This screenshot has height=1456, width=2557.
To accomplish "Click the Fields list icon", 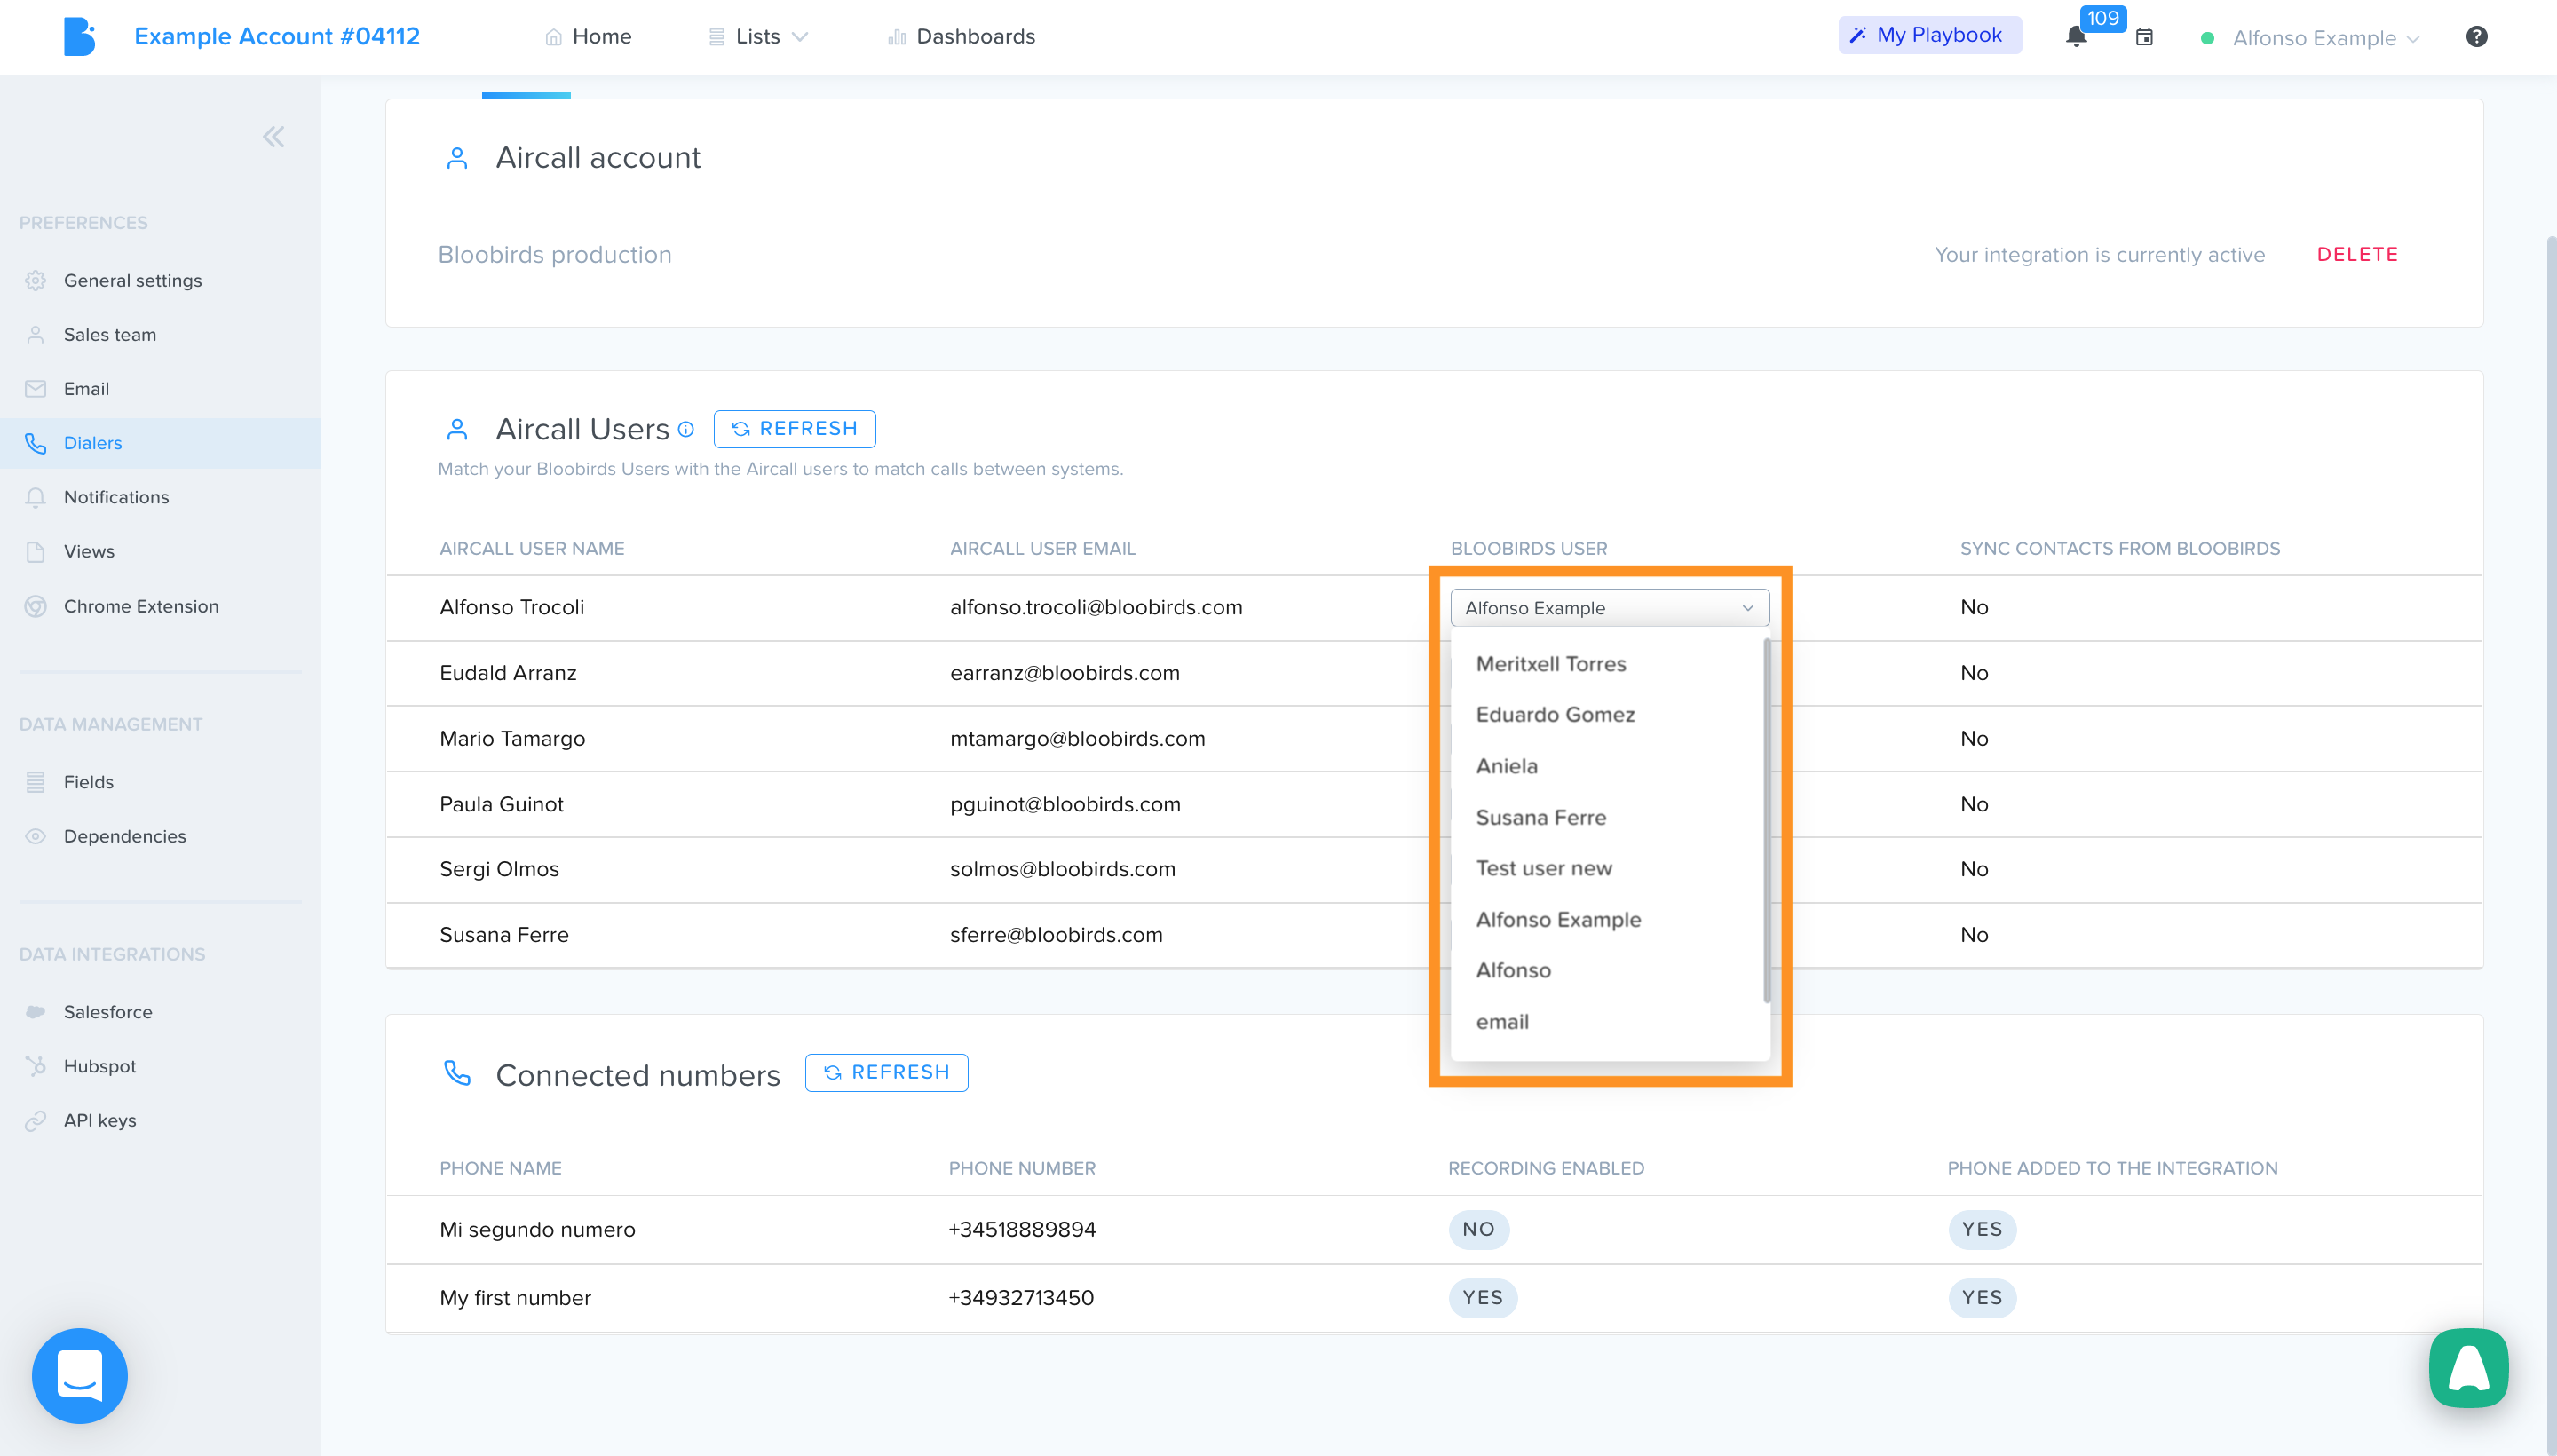I will coord(36,782).
